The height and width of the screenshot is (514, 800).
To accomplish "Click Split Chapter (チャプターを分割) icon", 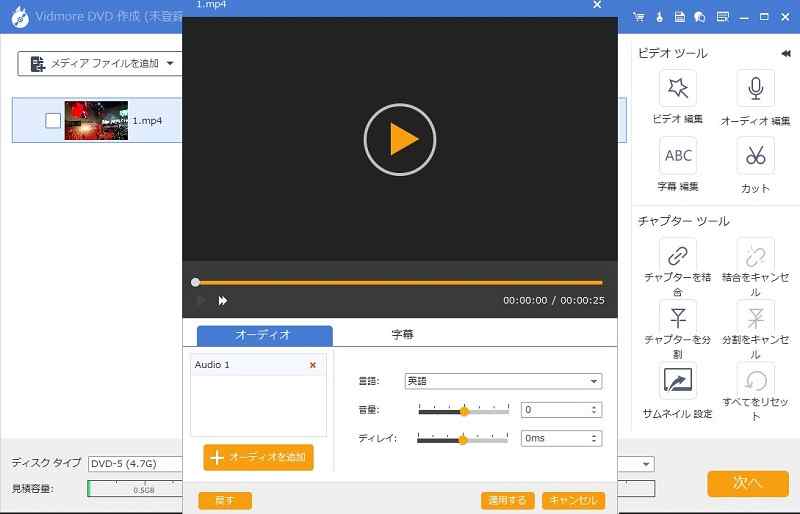I will pos(678,317).
